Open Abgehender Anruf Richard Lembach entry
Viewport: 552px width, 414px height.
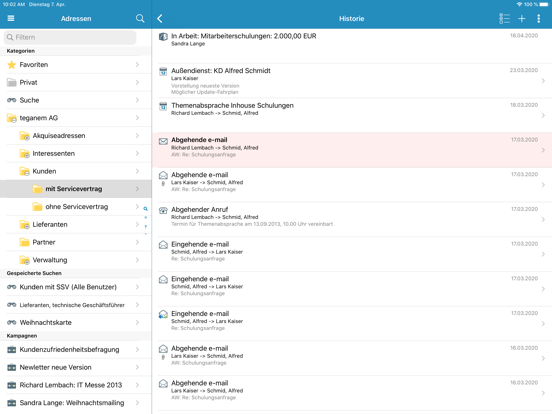click(352, 220)
